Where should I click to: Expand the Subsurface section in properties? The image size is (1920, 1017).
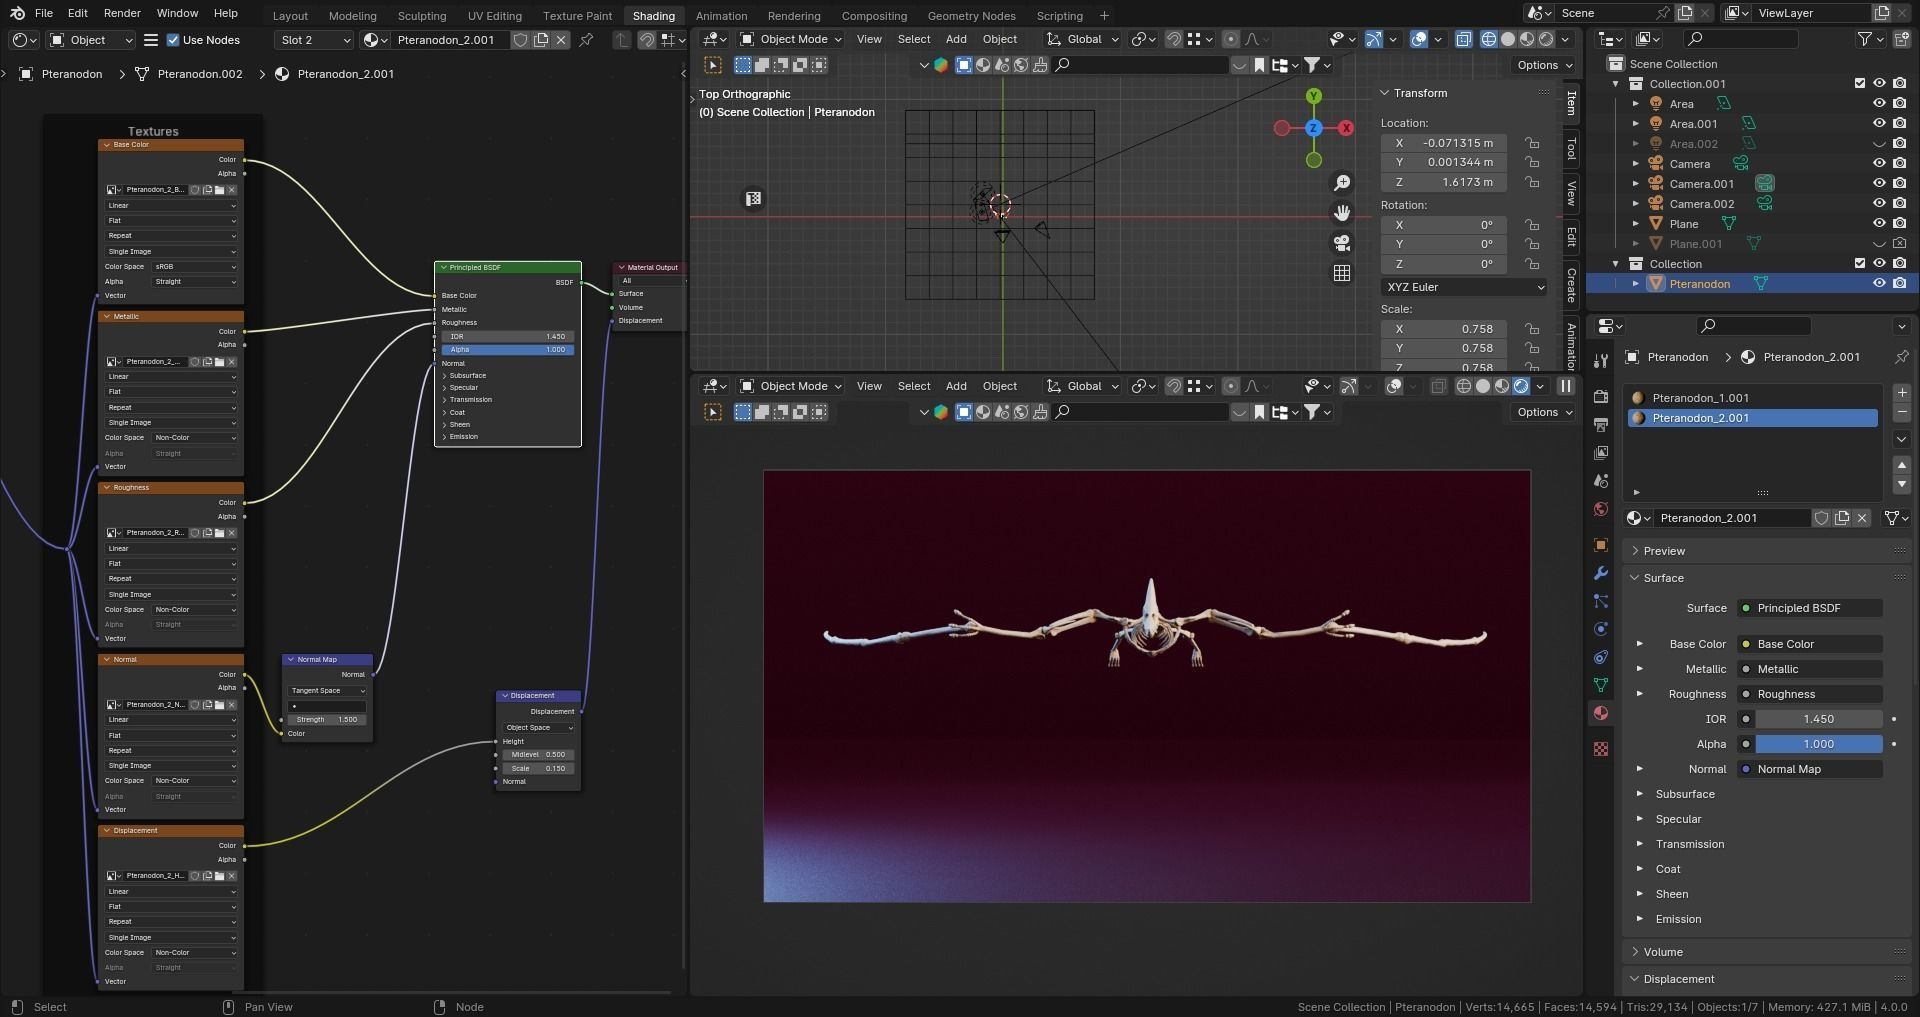coord(1685,794)
